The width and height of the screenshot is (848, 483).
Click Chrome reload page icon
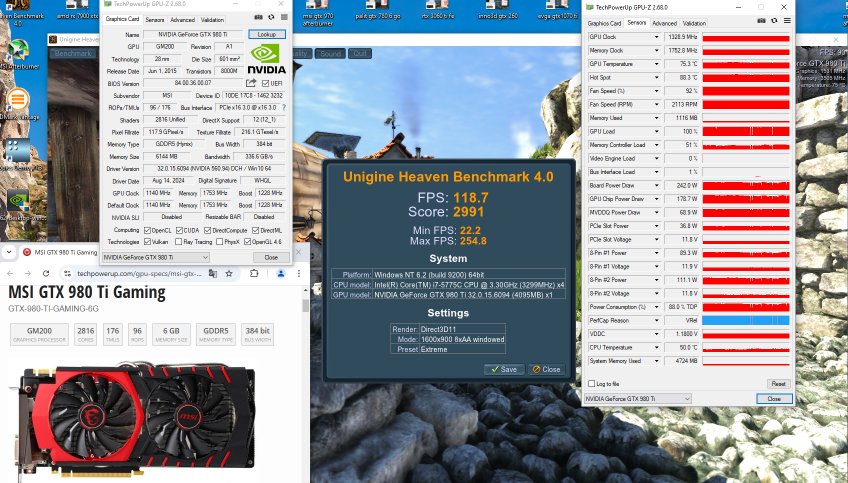[46, 274]
